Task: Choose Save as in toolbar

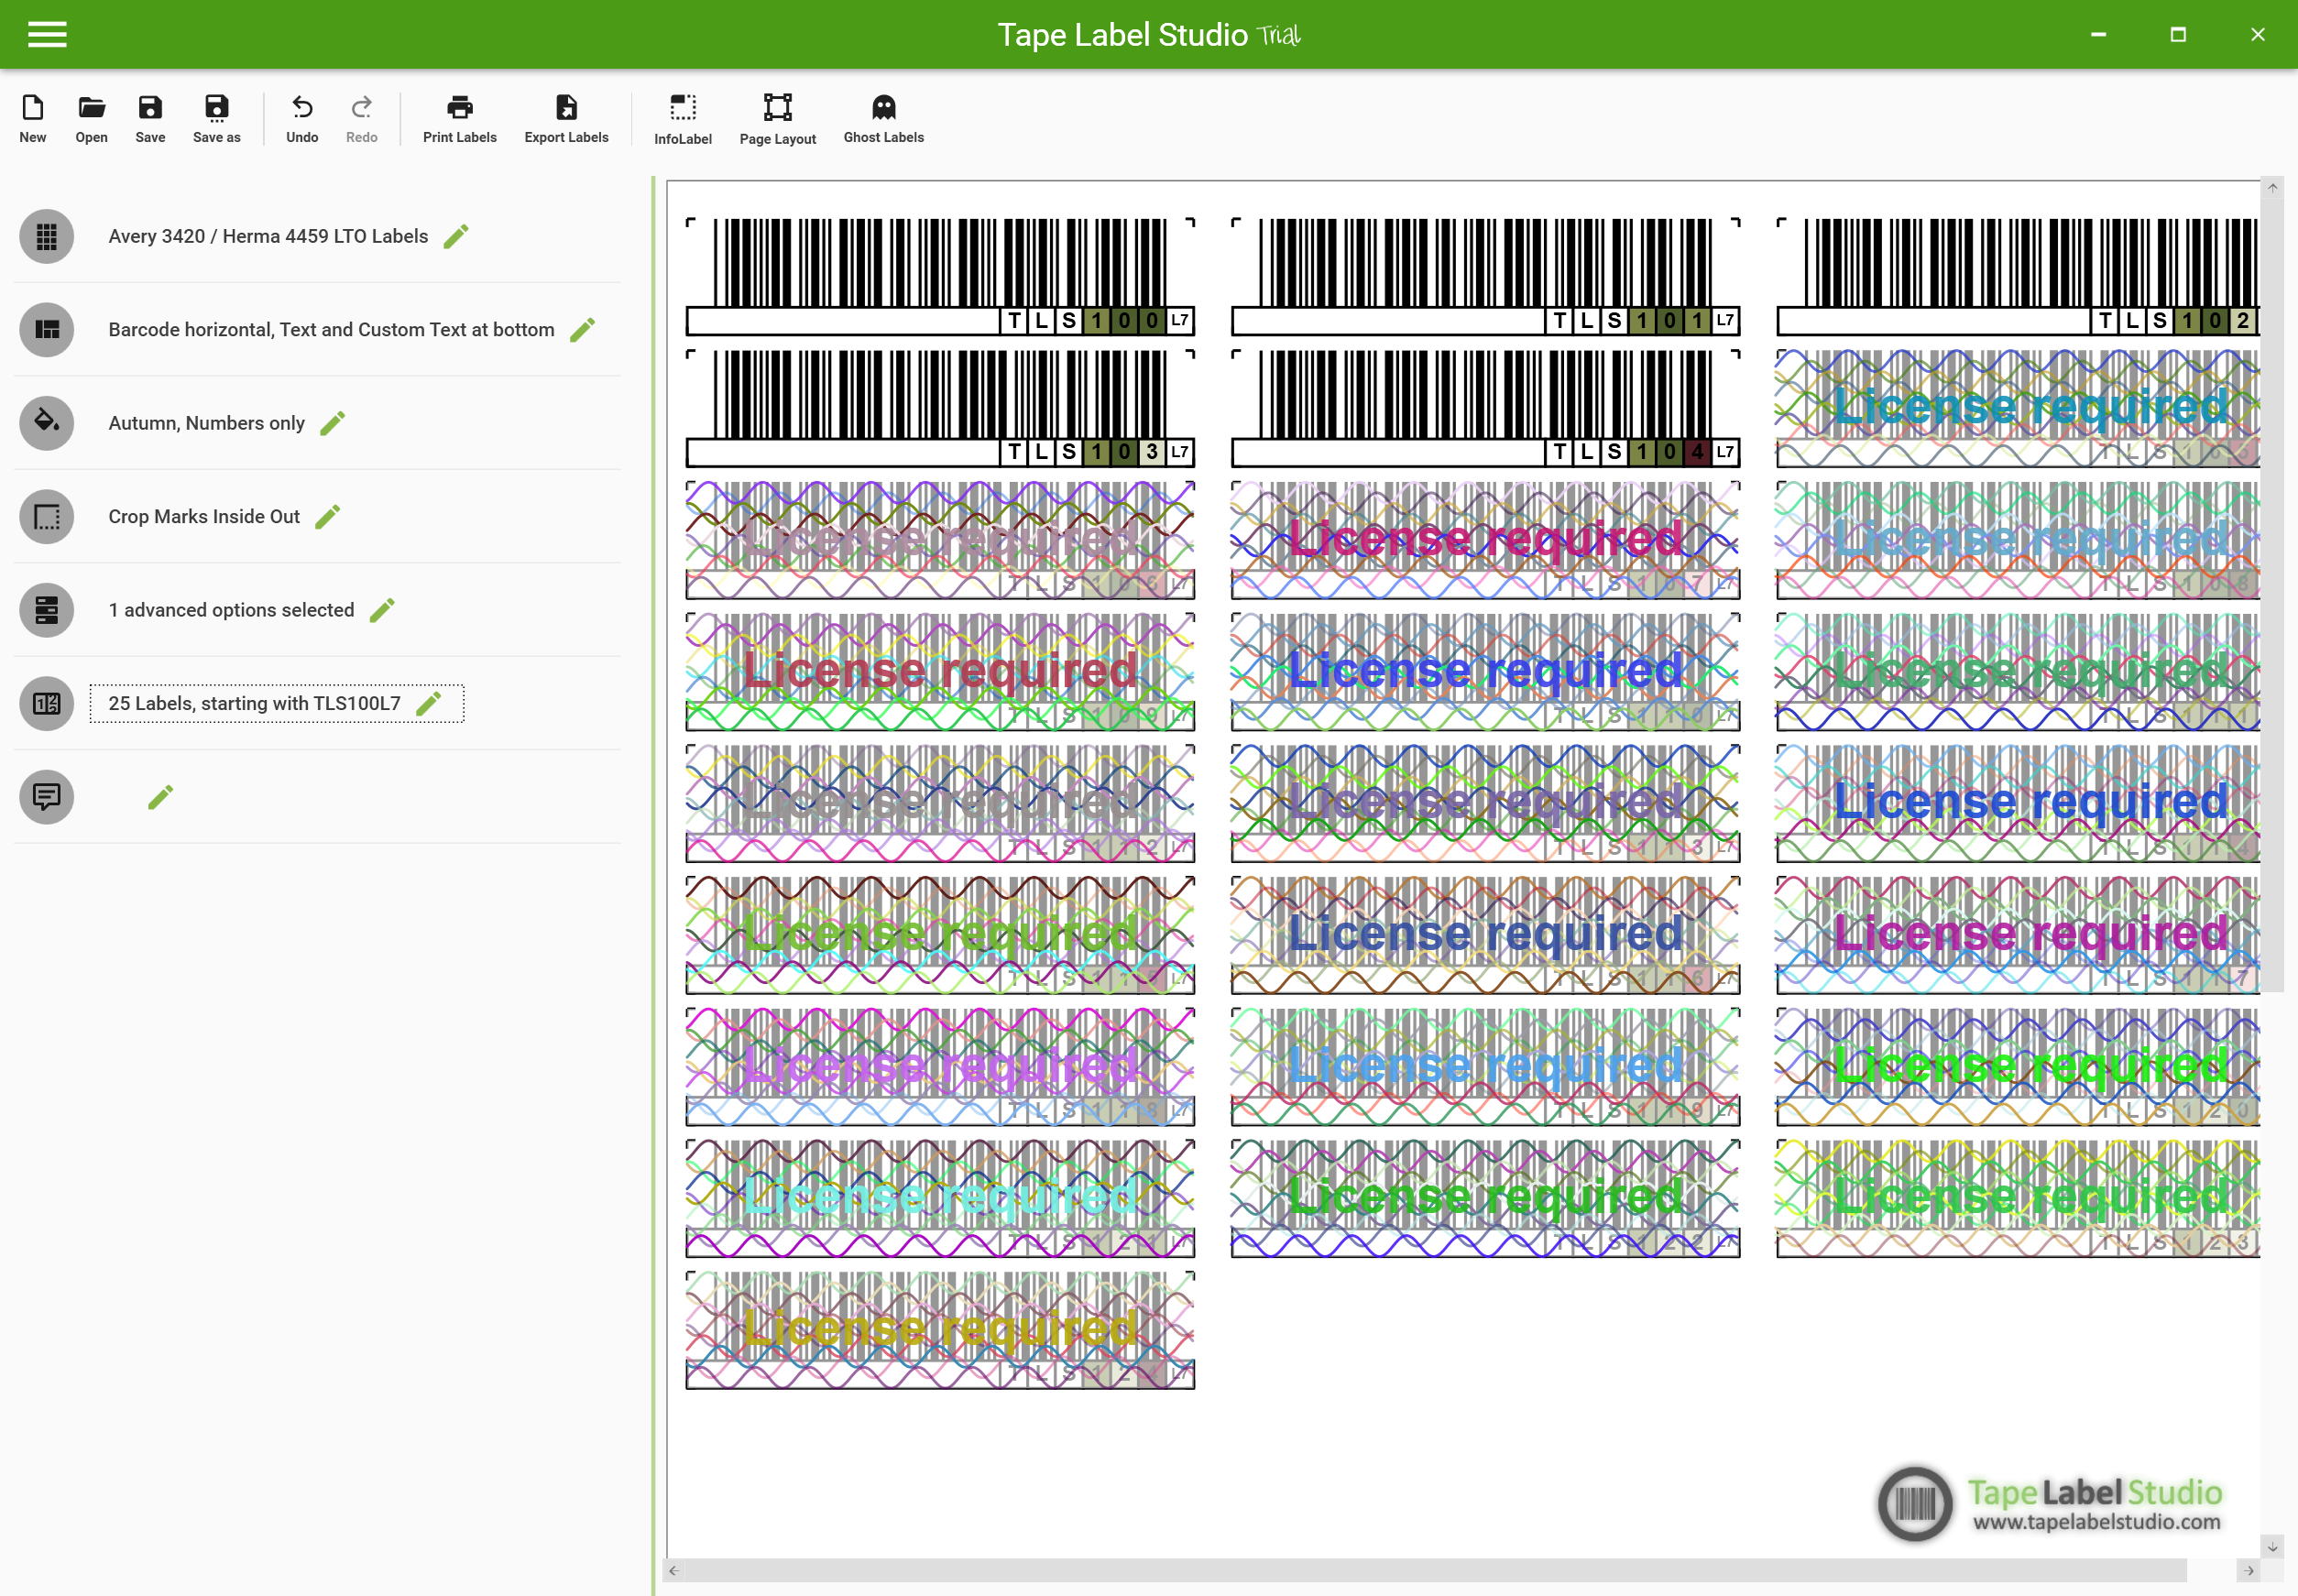Action: tap(217, 120)
